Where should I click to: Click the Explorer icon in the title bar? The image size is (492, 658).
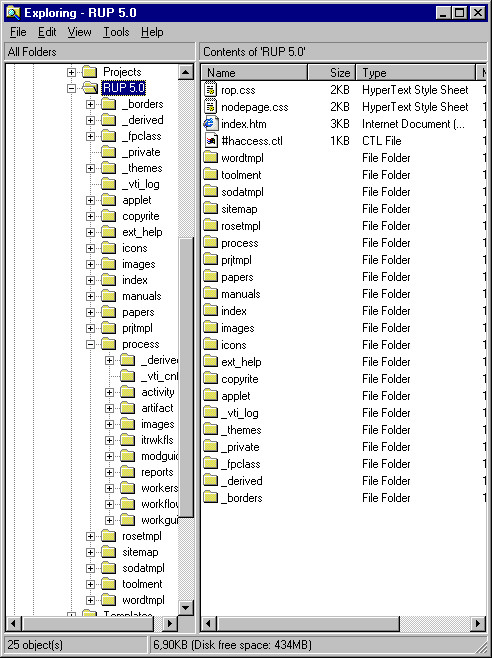(x=13, y=13)
